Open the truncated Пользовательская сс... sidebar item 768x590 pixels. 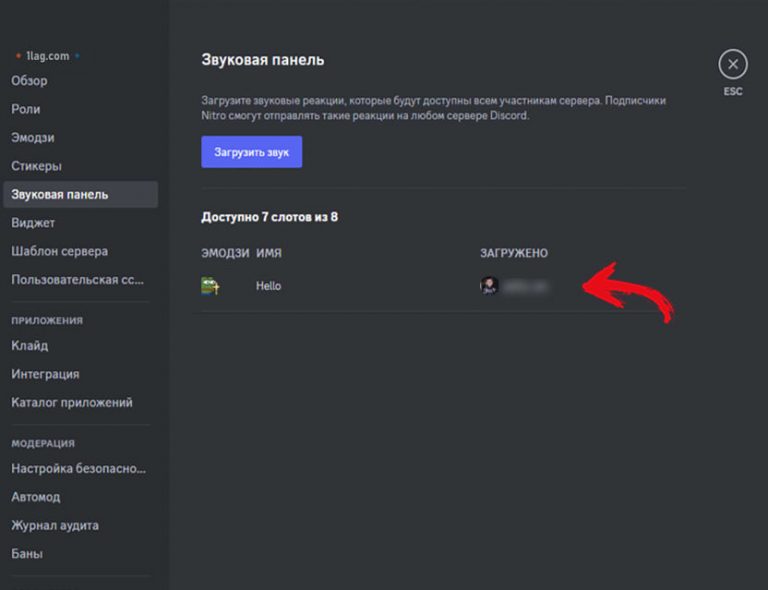78,280
